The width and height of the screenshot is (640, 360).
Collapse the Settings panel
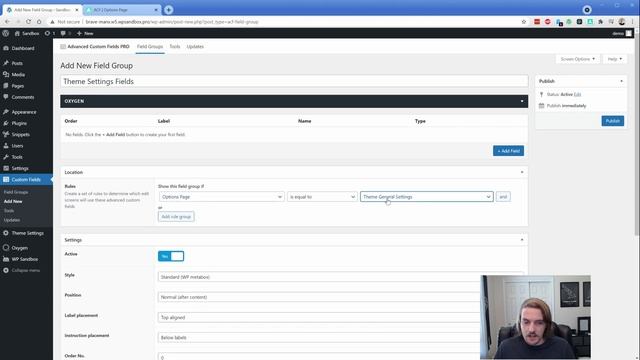[522, 240]
